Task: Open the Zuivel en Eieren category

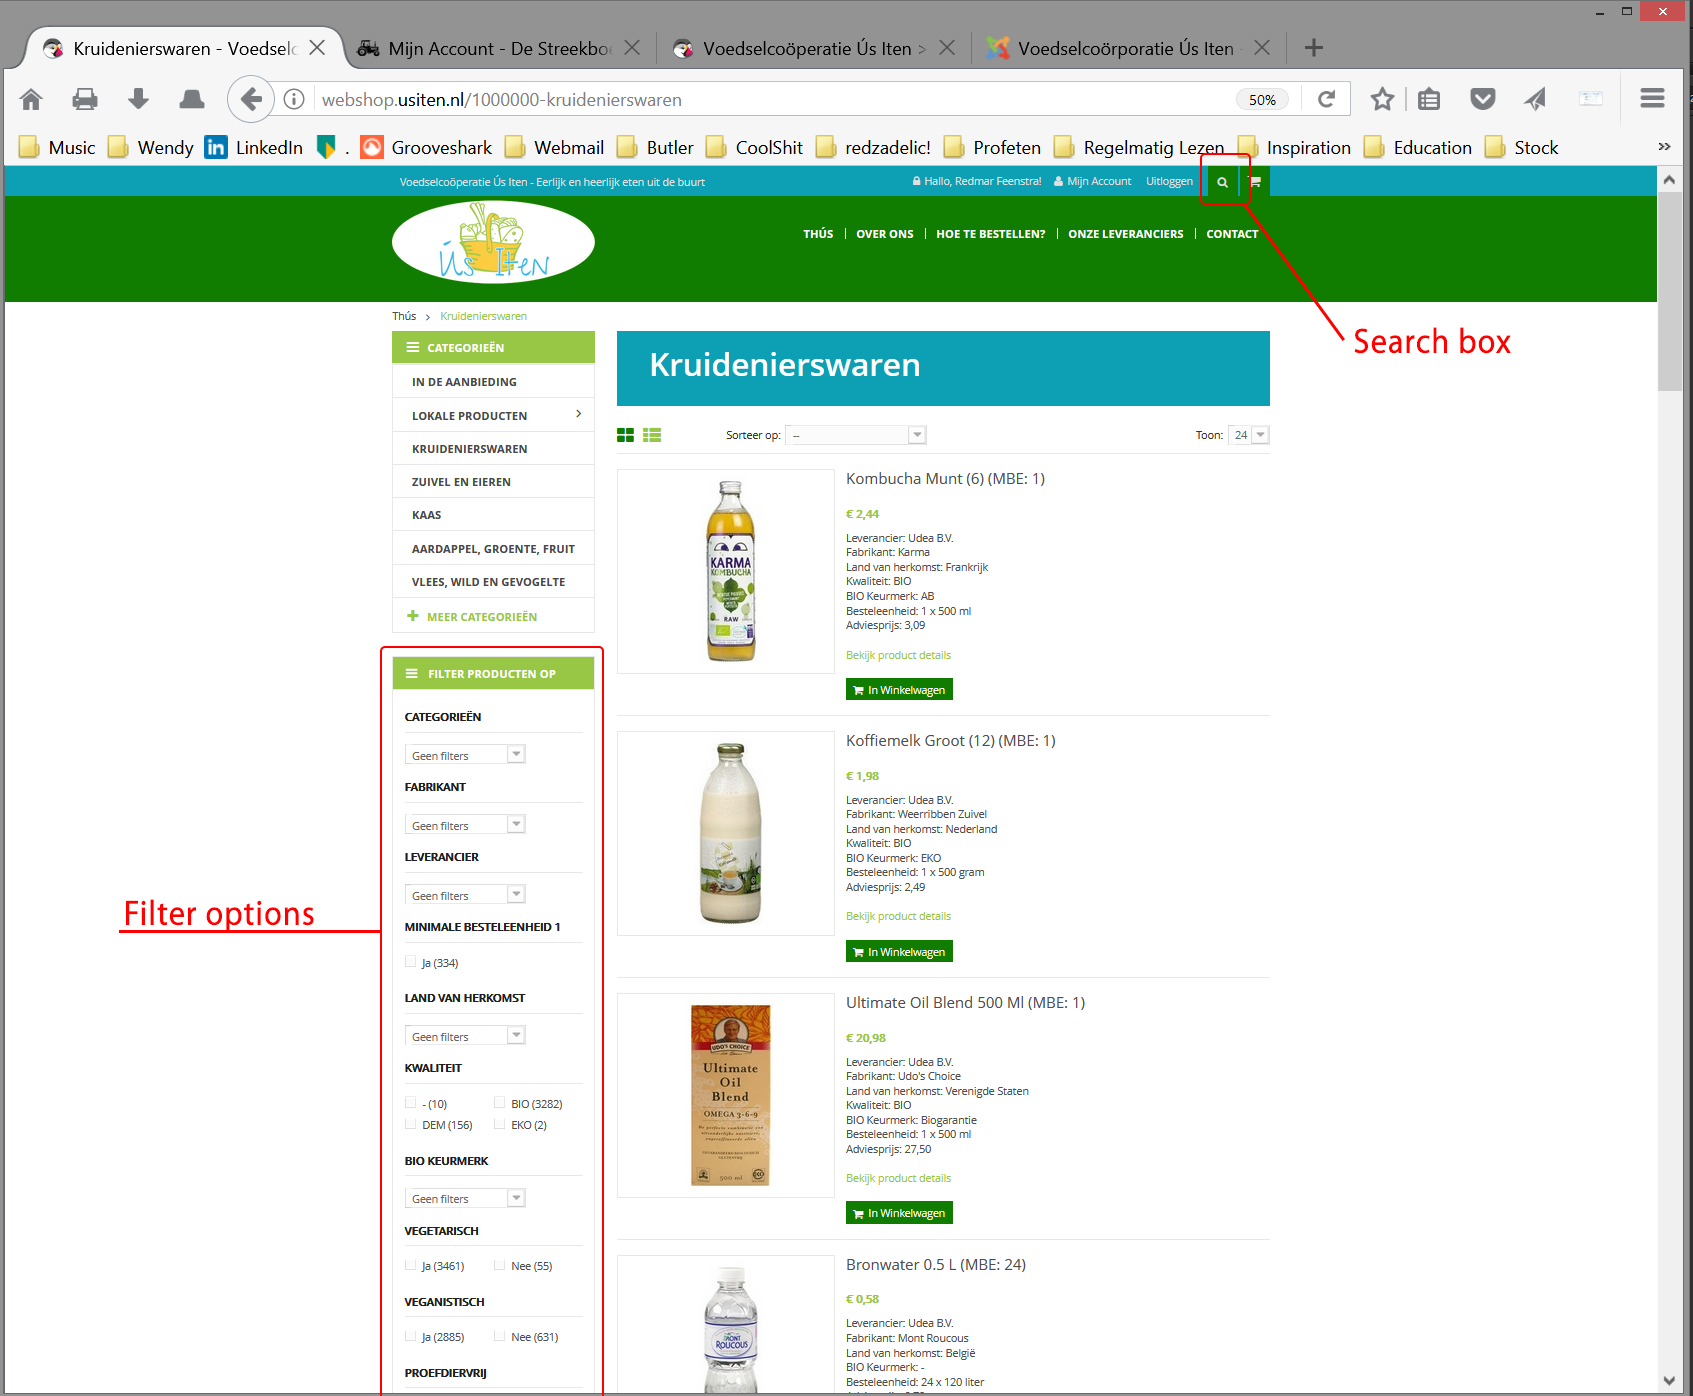Action: coord(493,482)
